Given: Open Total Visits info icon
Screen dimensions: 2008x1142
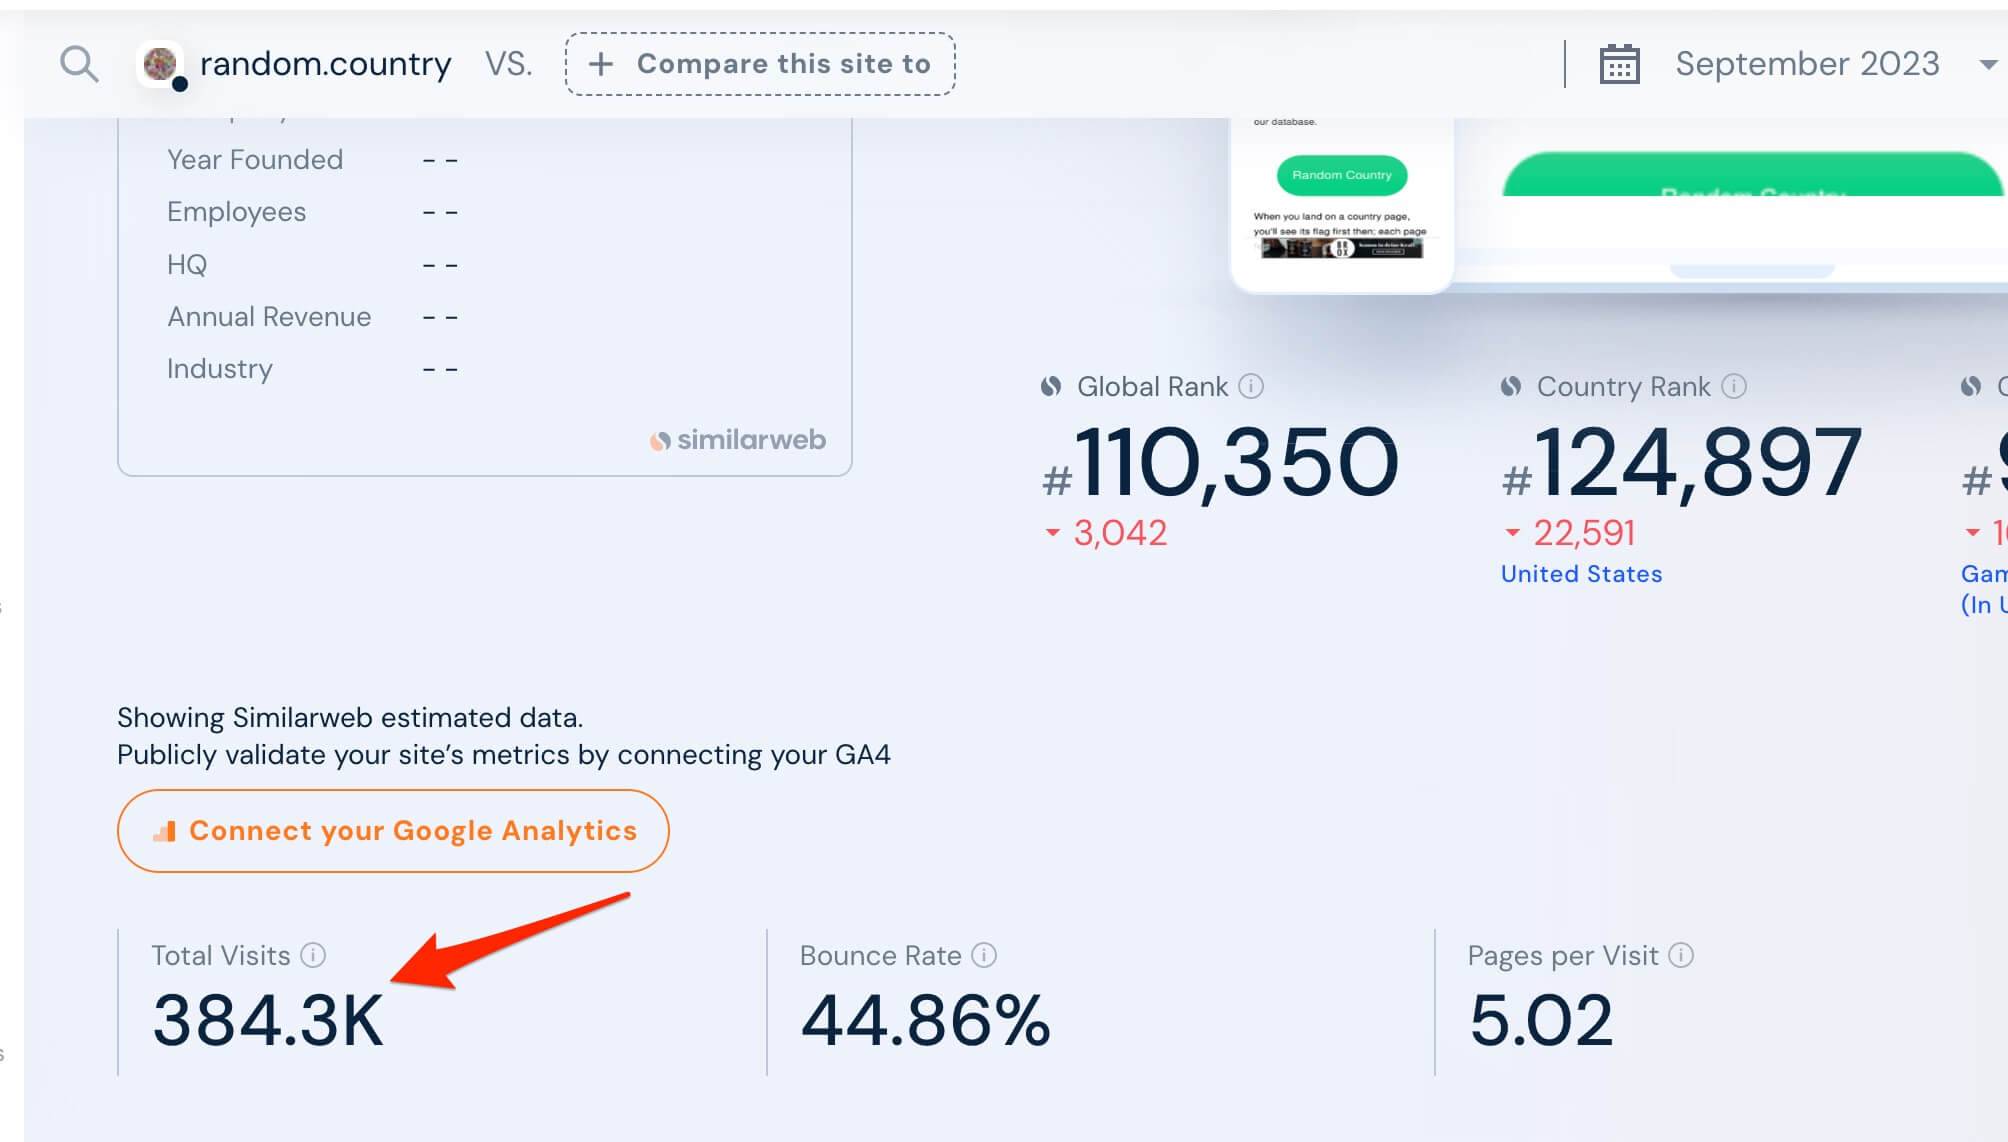Looking at the screenshot, I should coord(313,955).
